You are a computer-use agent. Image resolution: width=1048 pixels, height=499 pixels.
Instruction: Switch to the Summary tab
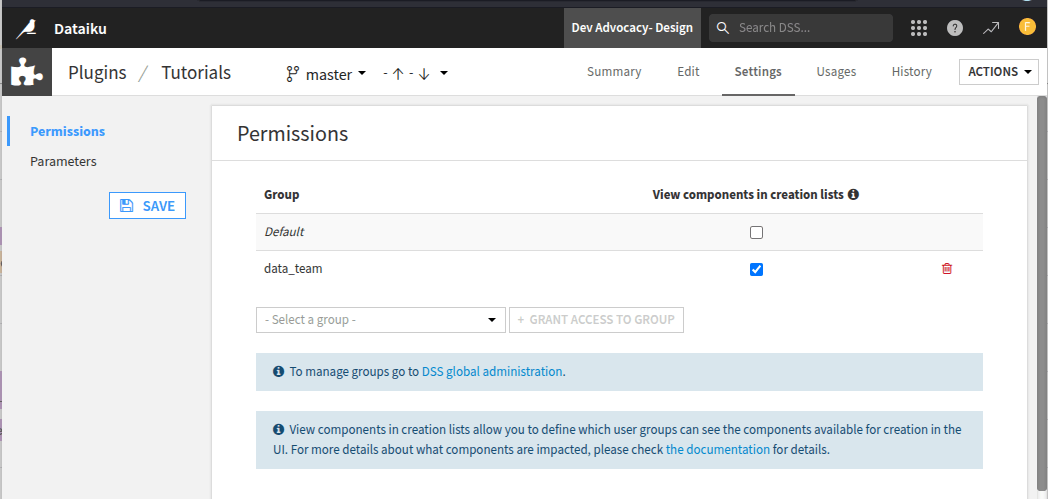pos(614,71)
